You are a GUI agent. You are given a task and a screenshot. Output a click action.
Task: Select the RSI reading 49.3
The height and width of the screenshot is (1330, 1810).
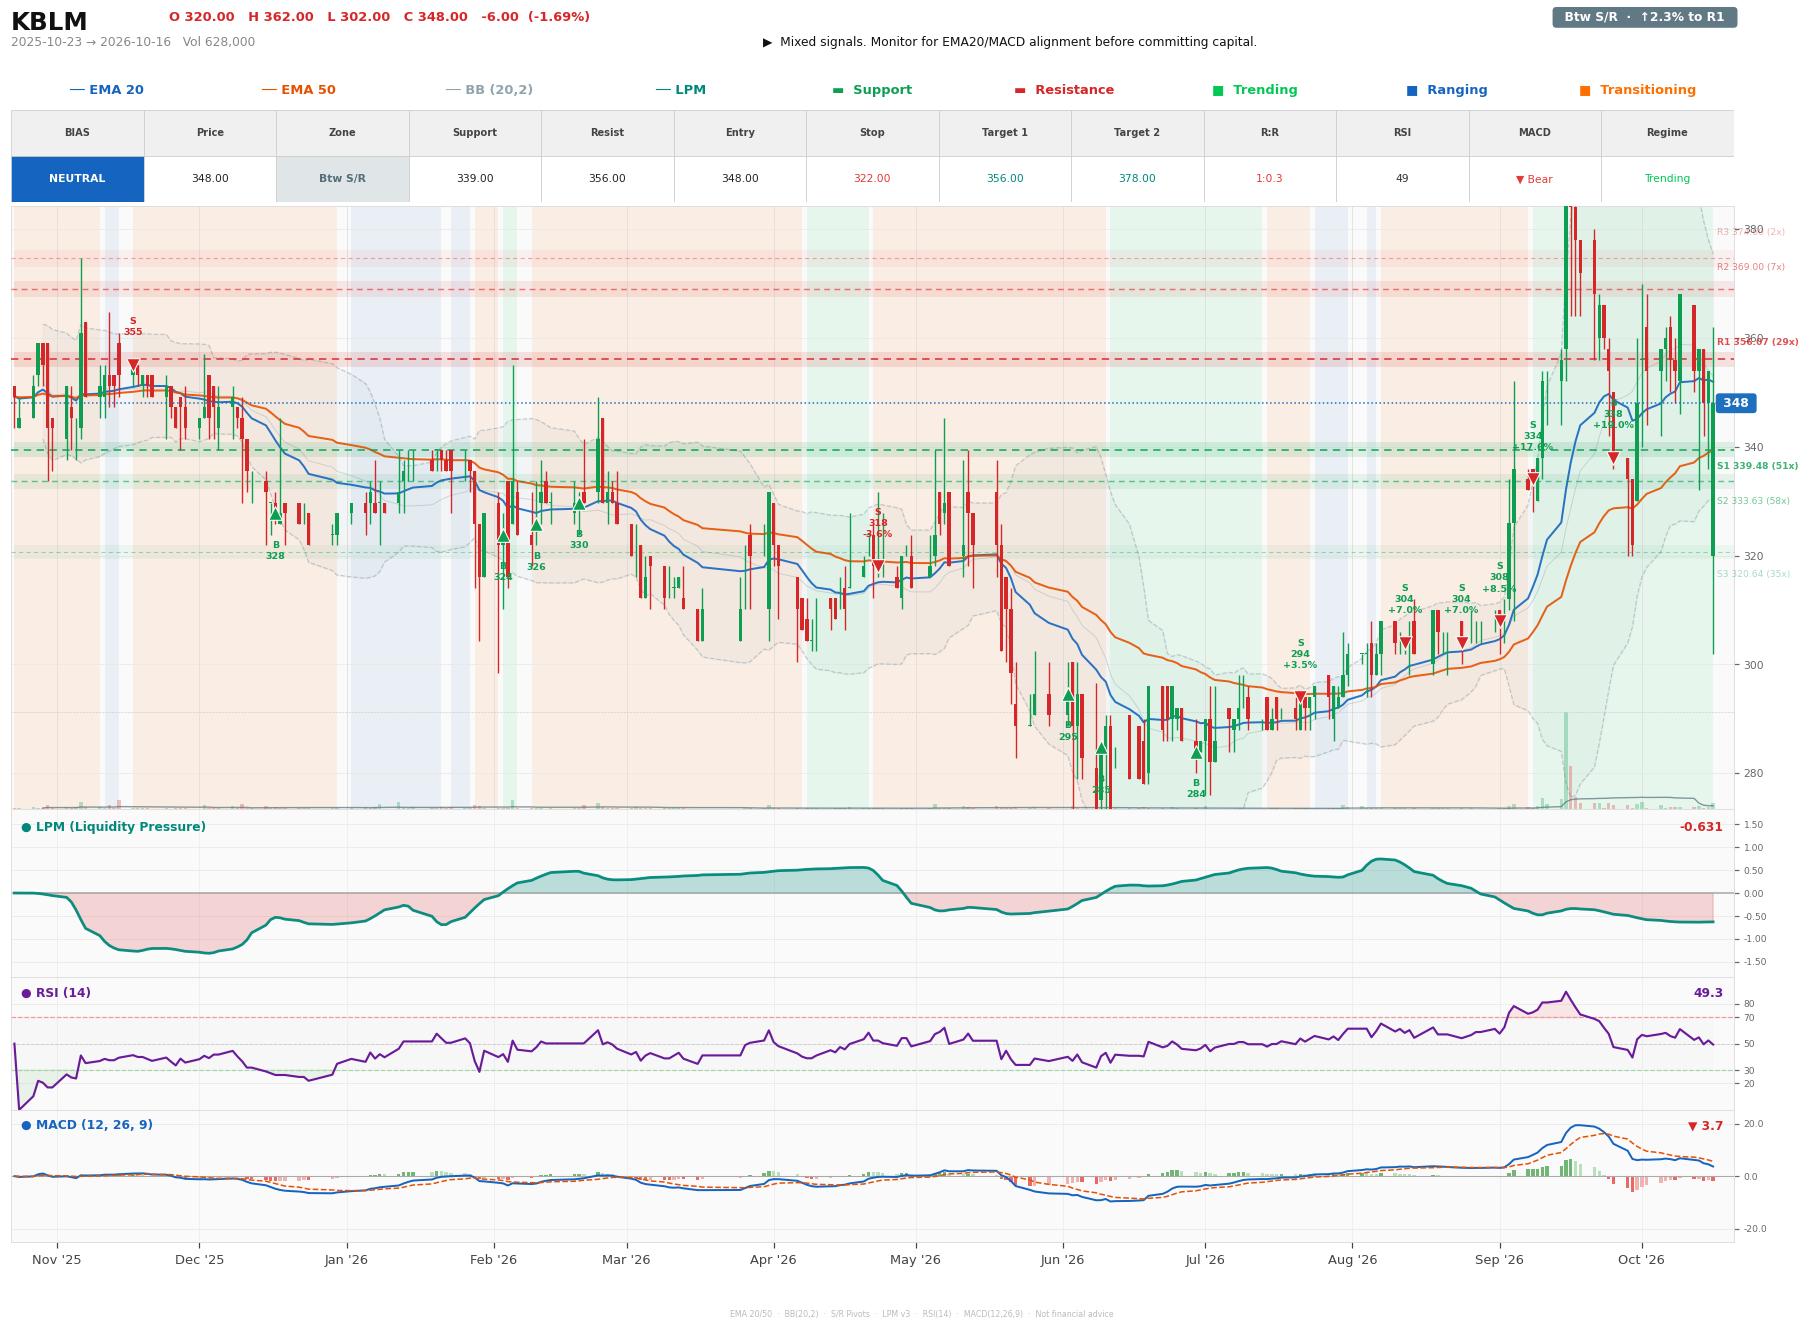1708,993
